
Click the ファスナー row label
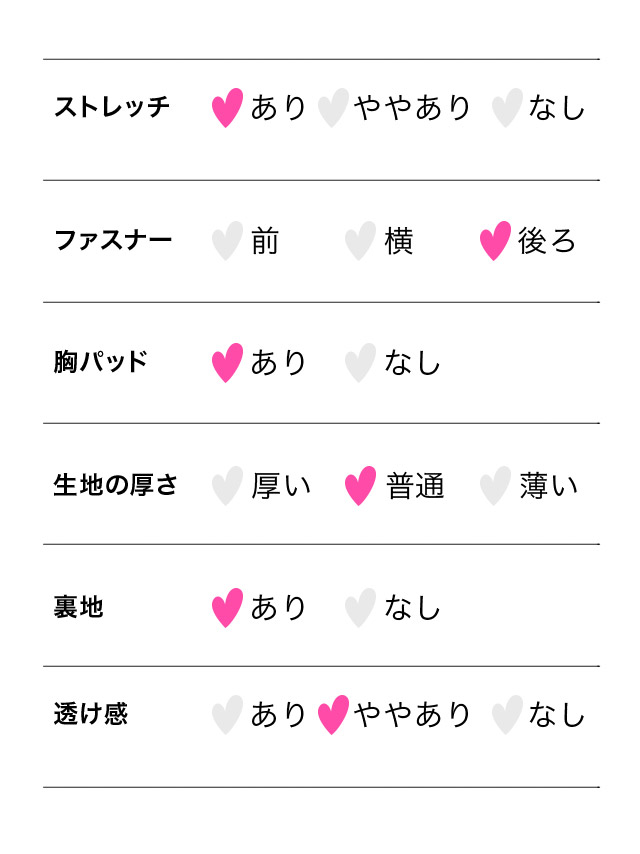point(113,240)
